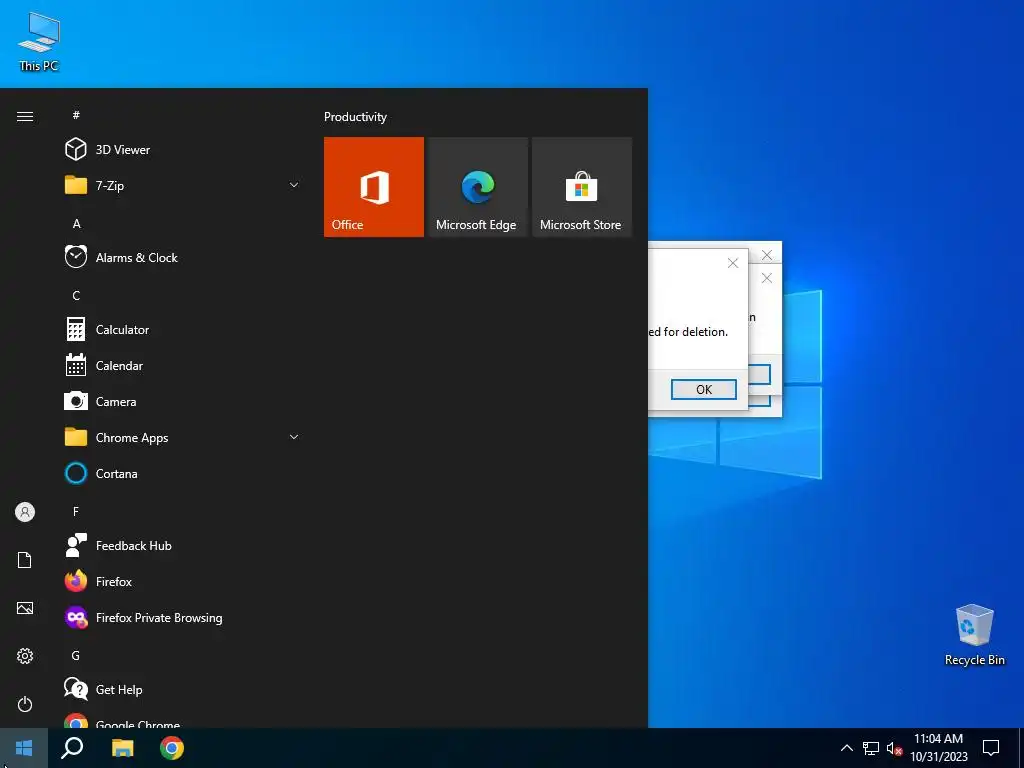Select the Recycle Bin desktop icon
Screen dimensions: 1024x768
974,635
